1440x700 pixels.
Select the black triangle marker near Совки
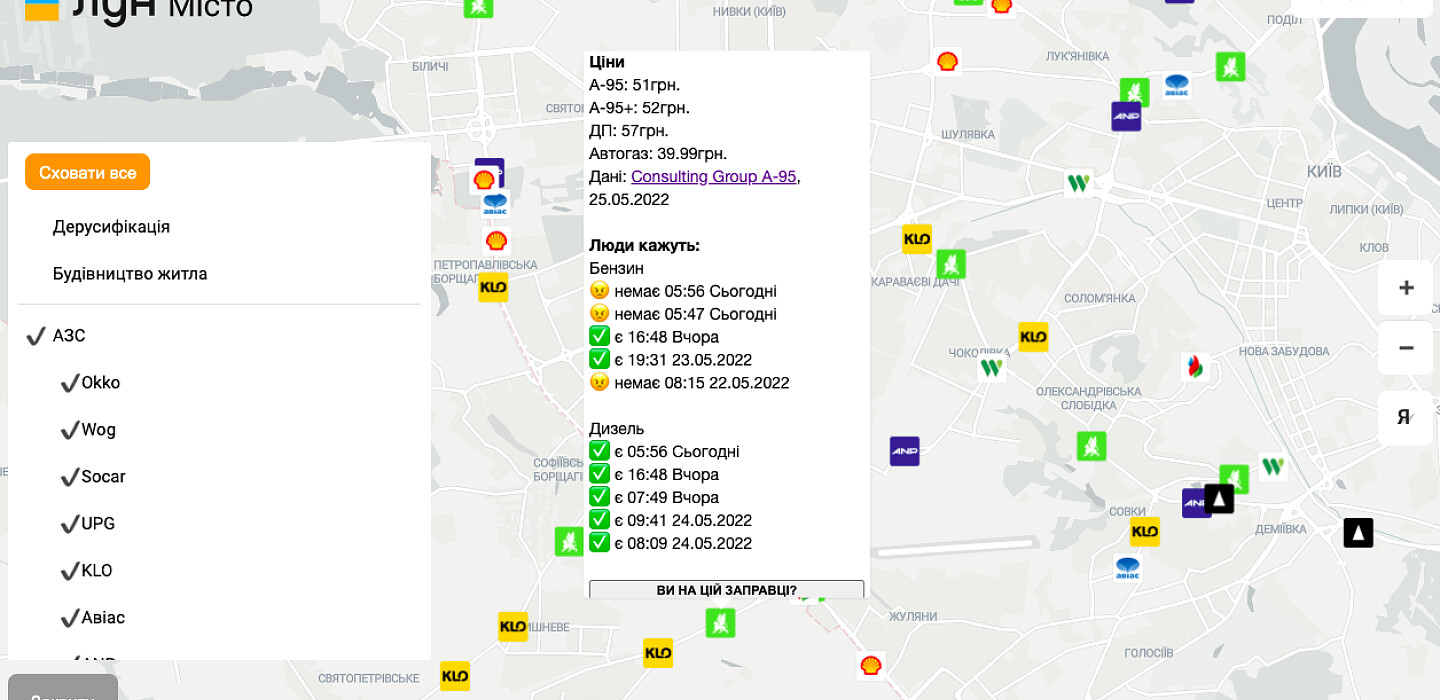1219,499
